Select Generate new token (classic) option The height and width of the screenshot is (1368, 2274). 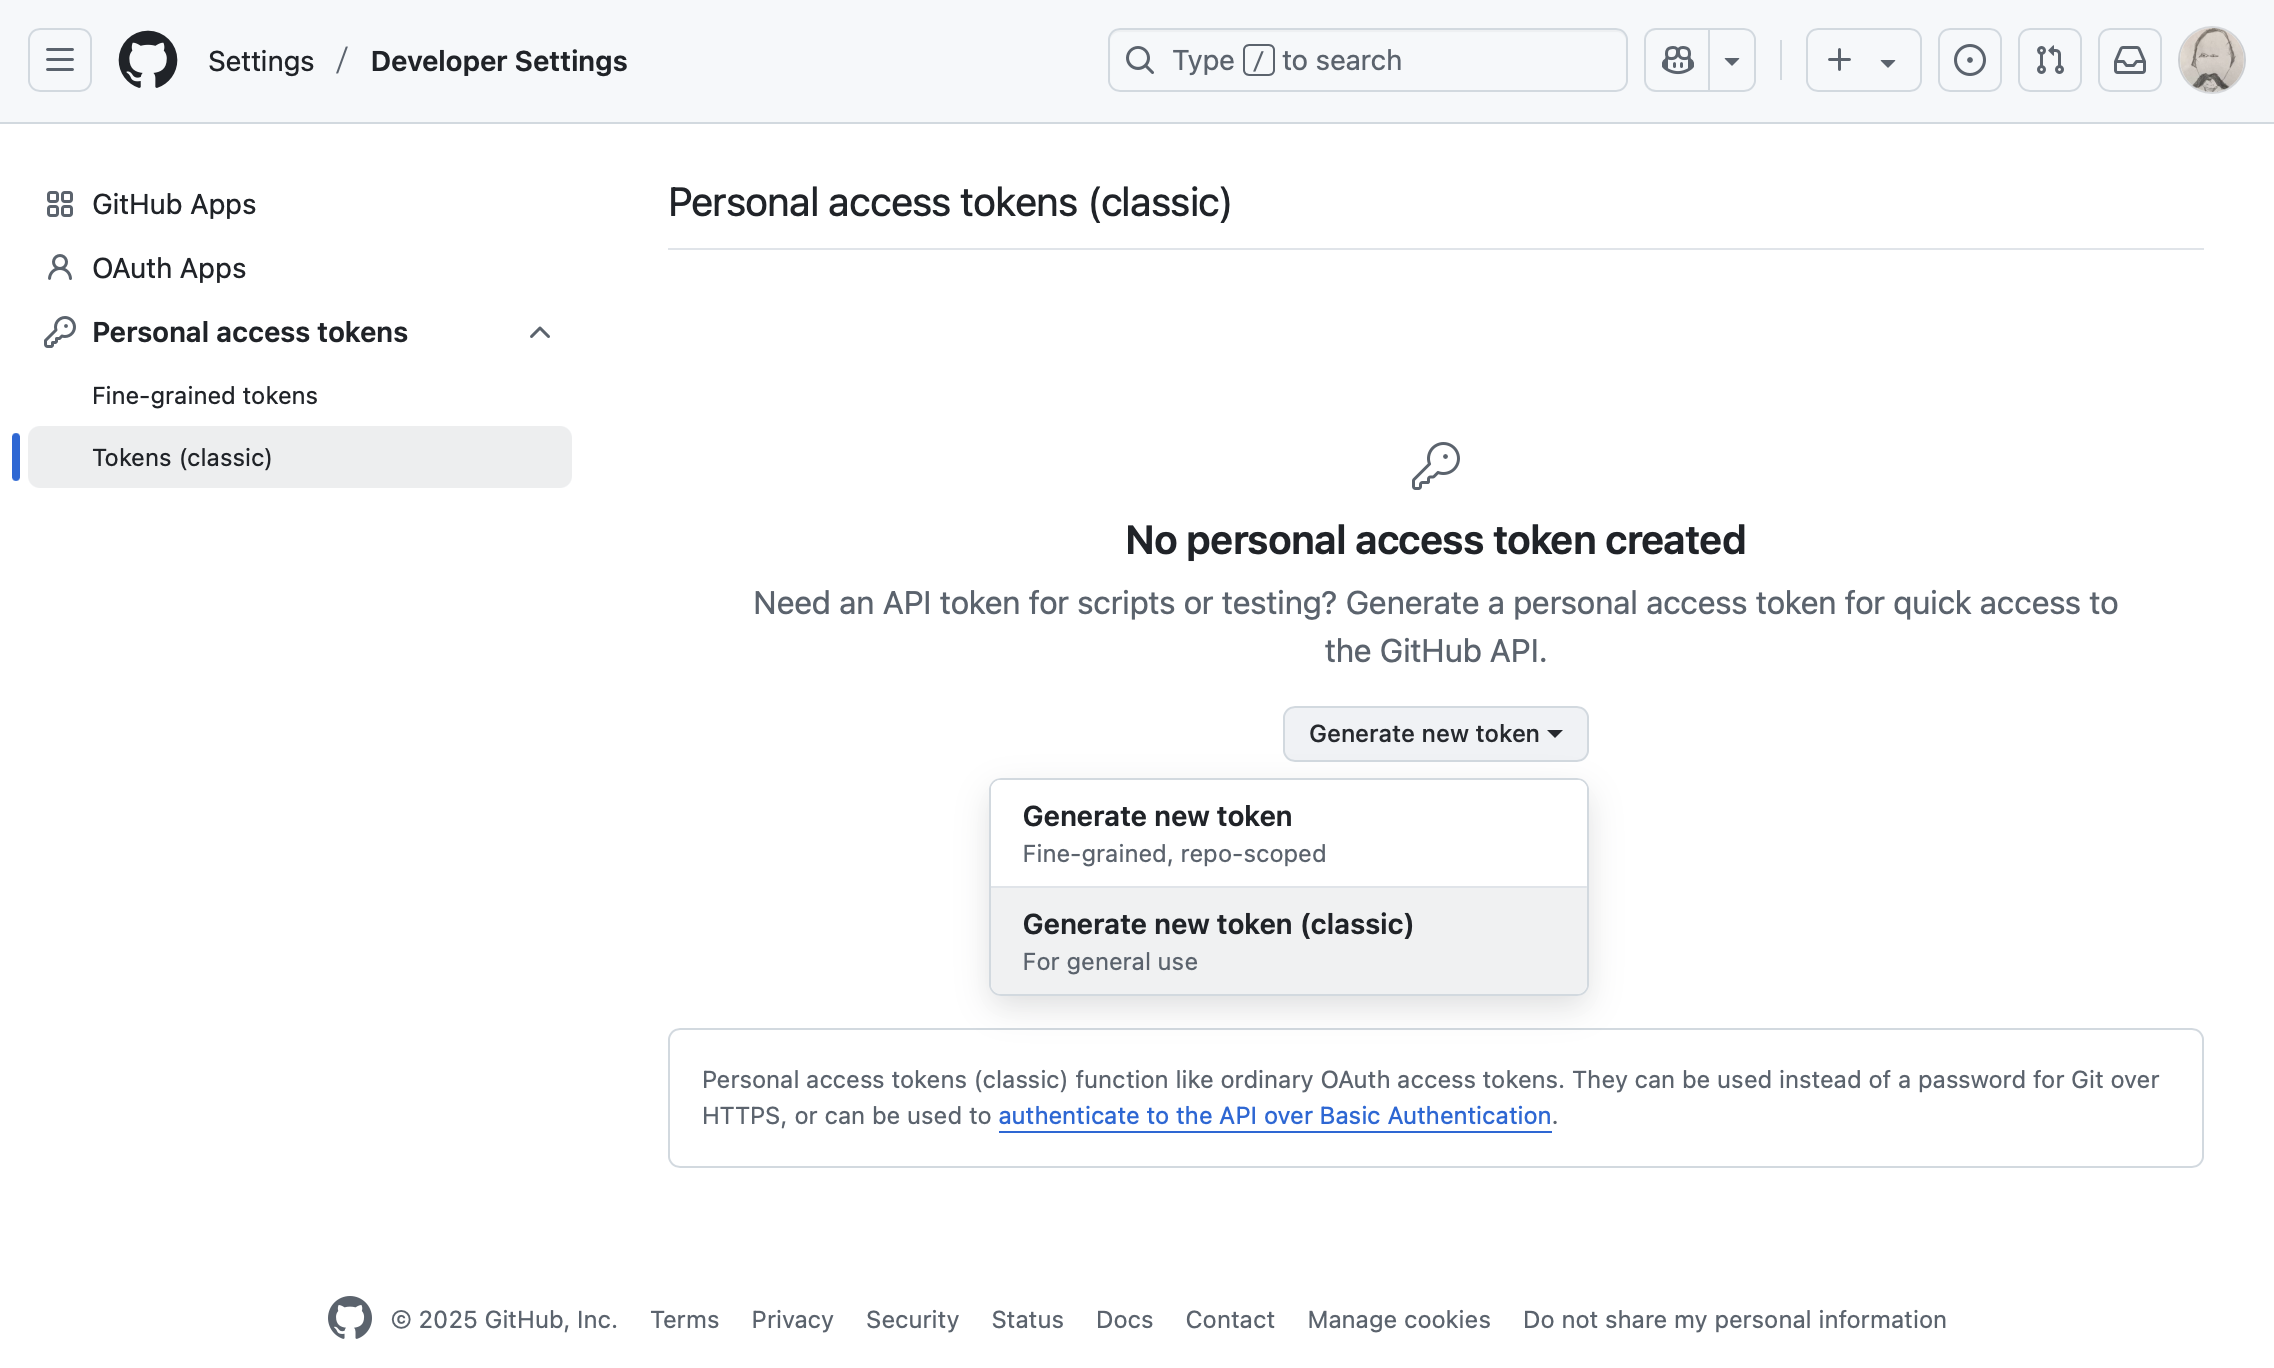point(1288,941)
